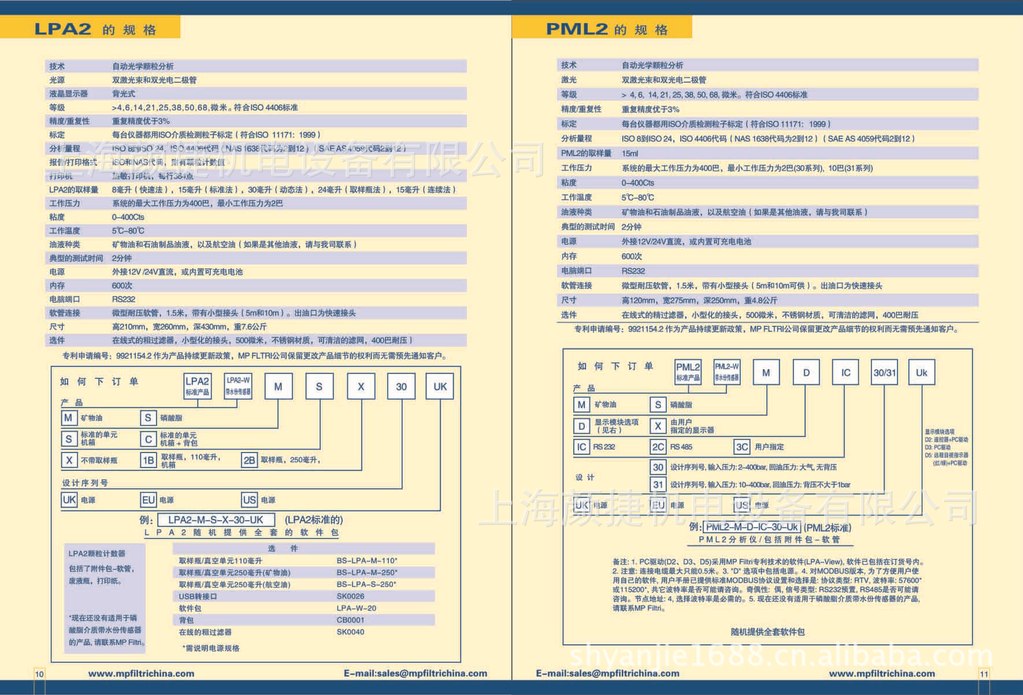This screenshot has width=1023, height=695.
Task: Click the X code box in the LPA2 order row
Action: (360, 386)
